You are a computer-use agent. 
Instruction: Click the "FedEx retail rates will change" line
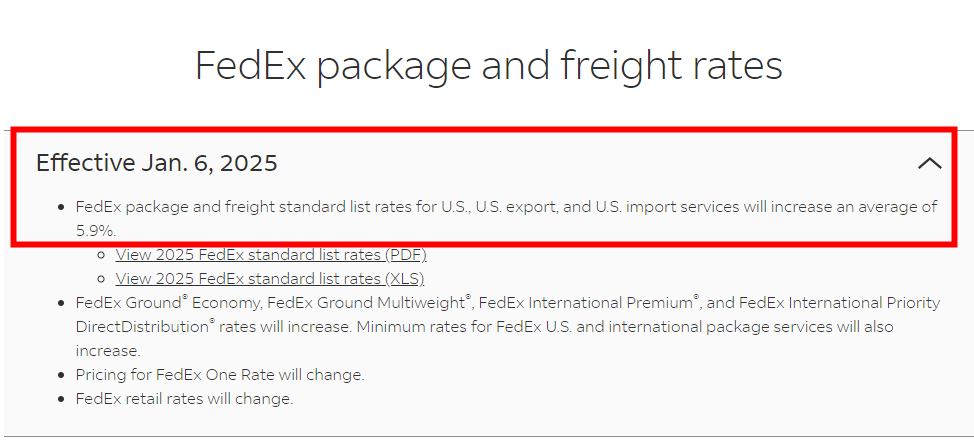point(184,398)
